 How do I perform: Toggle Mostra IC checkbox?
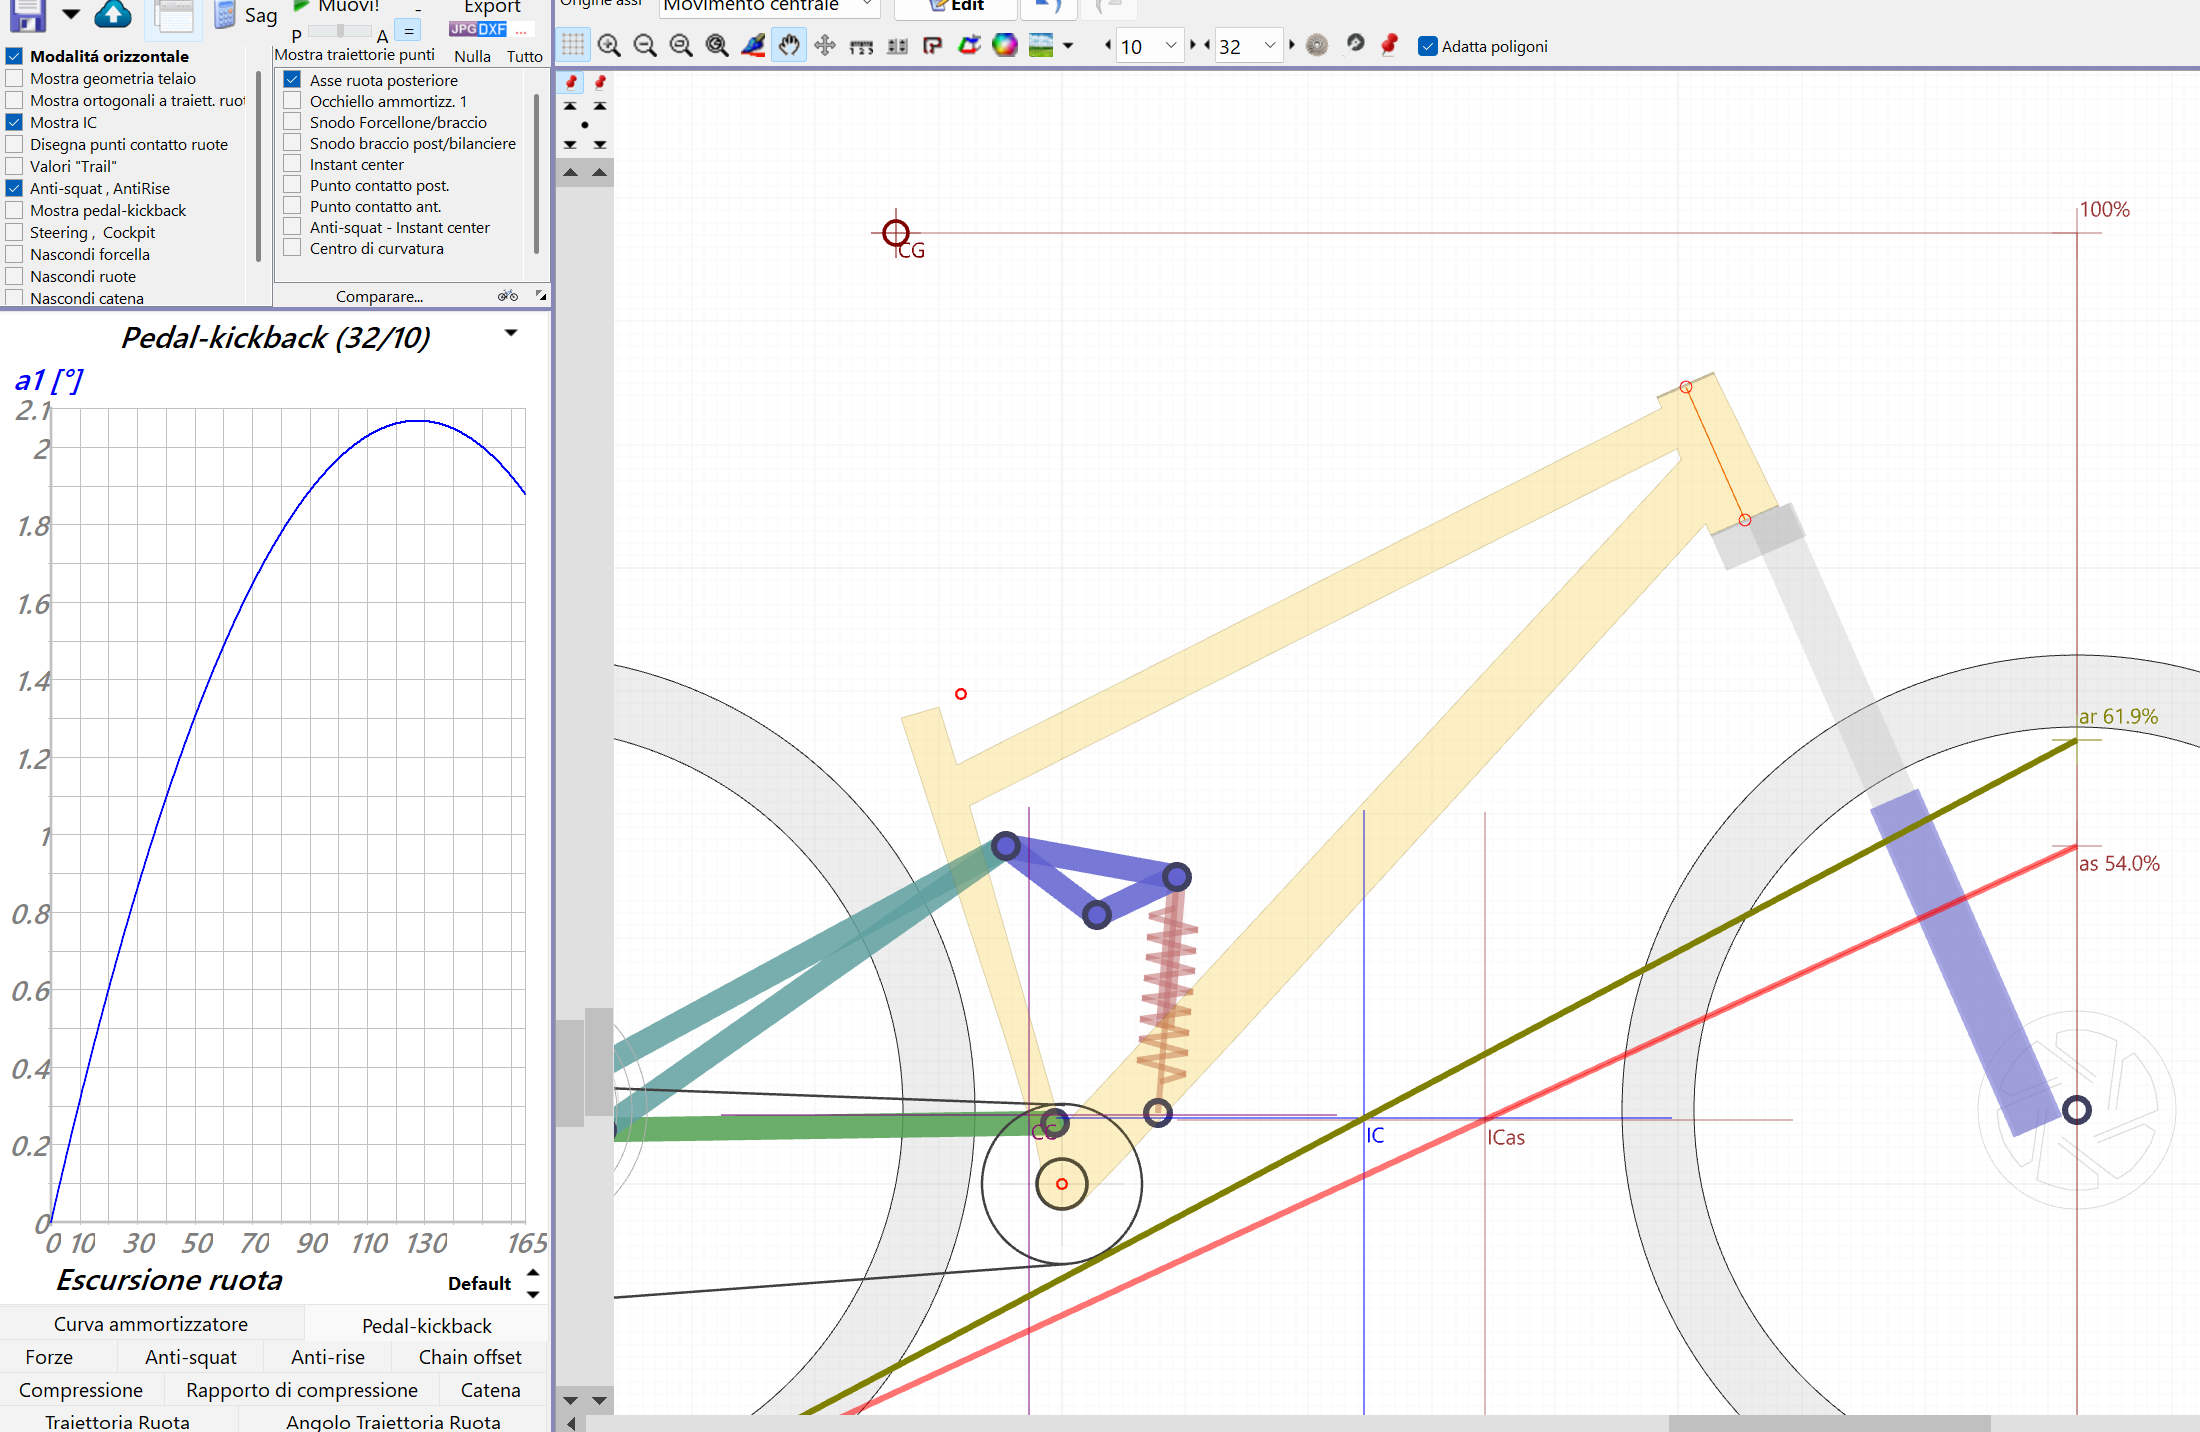15,122
